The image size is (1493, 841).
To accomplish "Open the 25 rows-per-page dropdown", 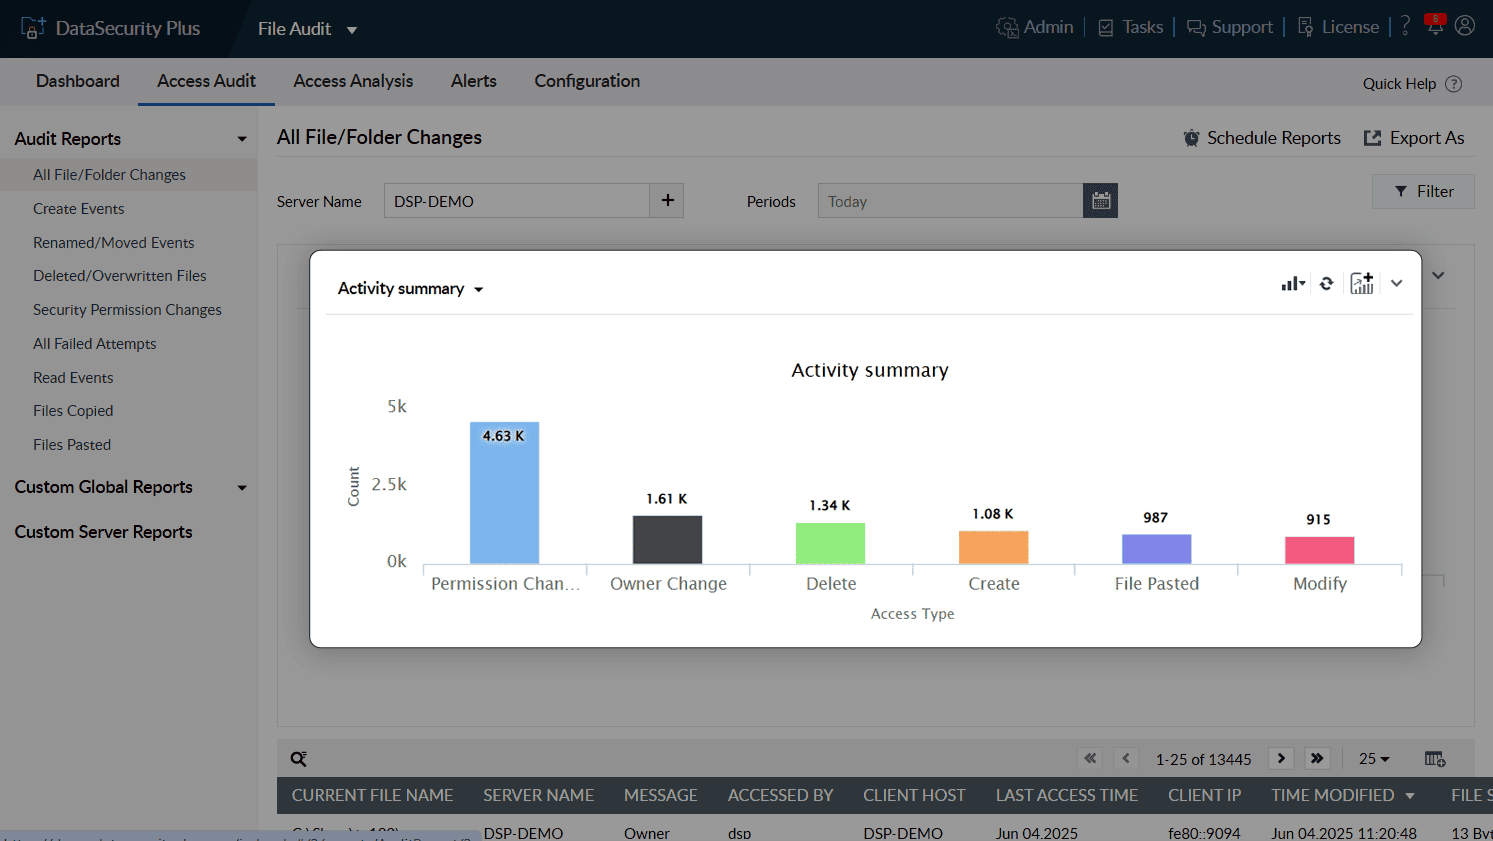I will coord(1374,759).
